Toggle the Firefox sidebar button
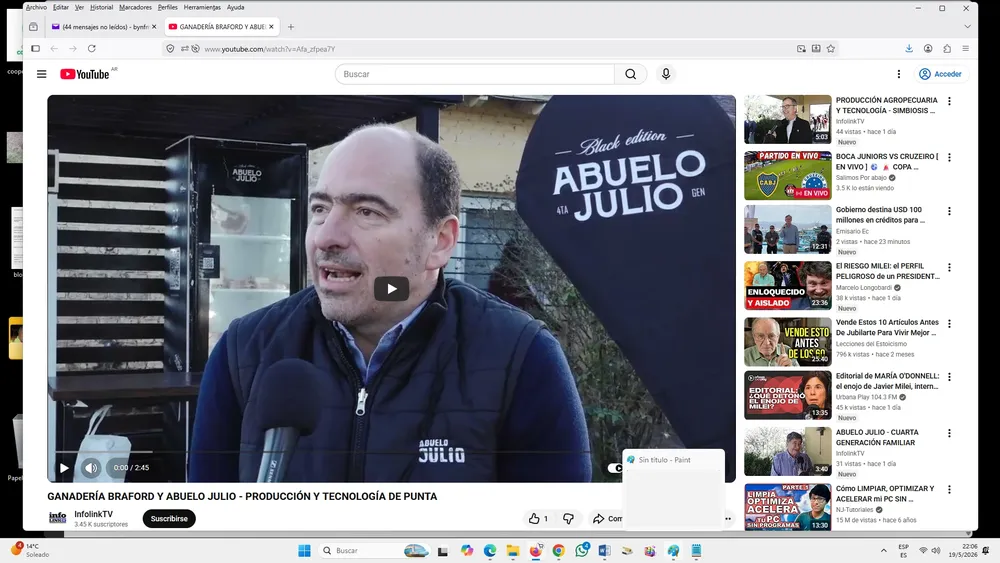Image resolution: width=1000 pixels, height=563 pixels. point(36,48)
